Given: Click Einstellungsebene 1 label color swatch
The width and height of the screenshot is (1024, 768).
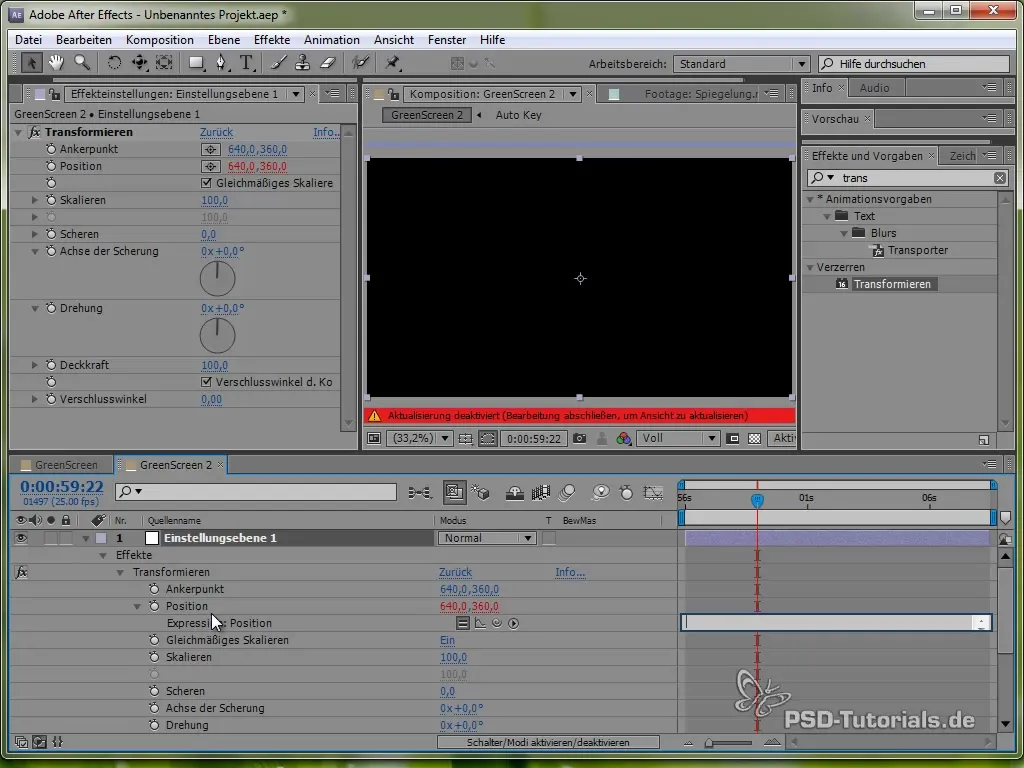Looking at the screenshot, I should tap(101, 538).
